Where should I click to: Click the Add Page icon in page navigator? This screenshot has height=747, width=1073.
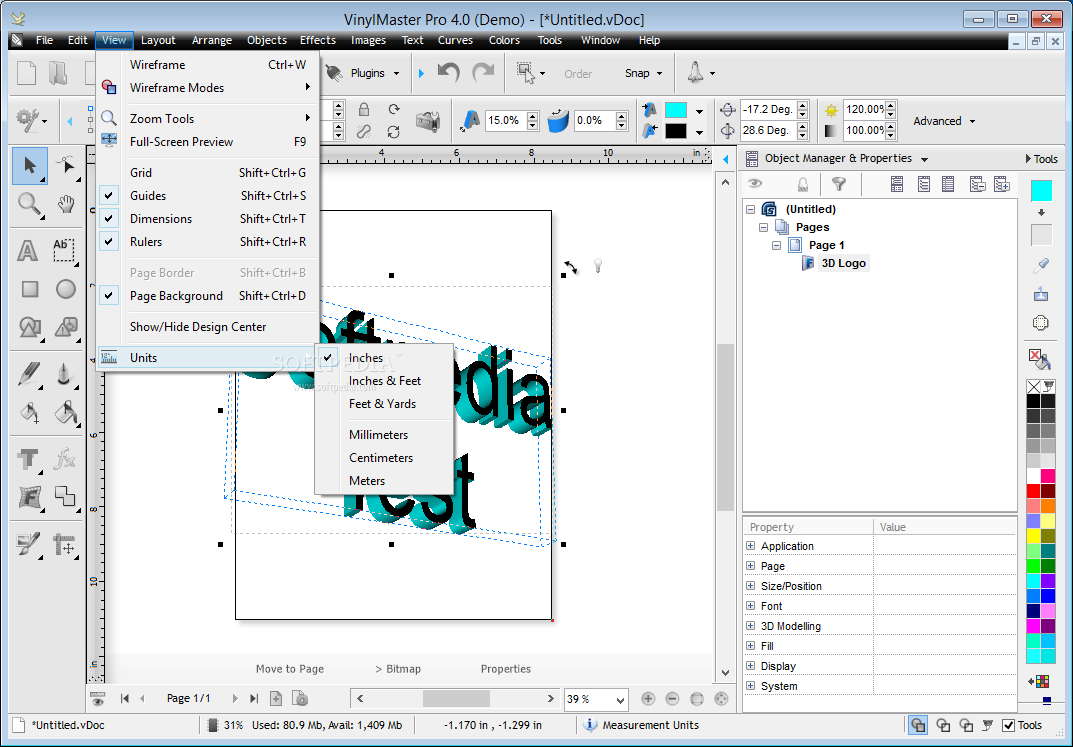click(276, 698)
